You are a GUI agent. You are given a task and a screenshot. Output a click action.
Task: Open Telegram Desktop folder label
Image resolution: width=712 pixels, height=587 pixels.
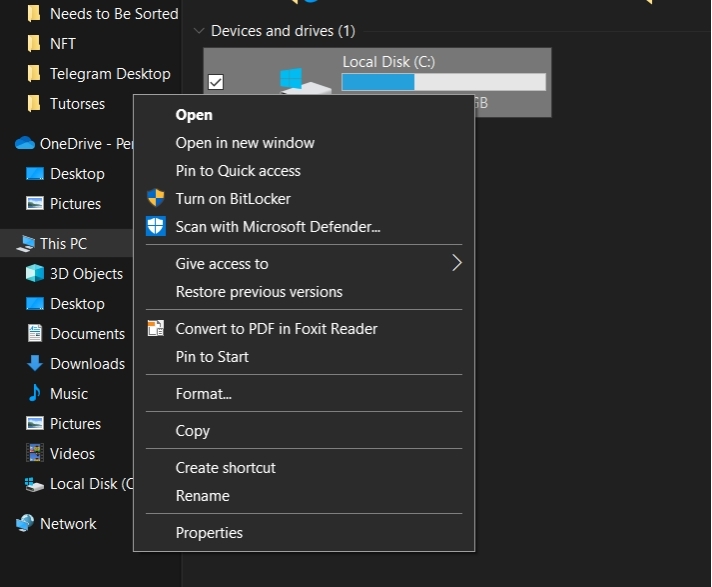point(110,74)
